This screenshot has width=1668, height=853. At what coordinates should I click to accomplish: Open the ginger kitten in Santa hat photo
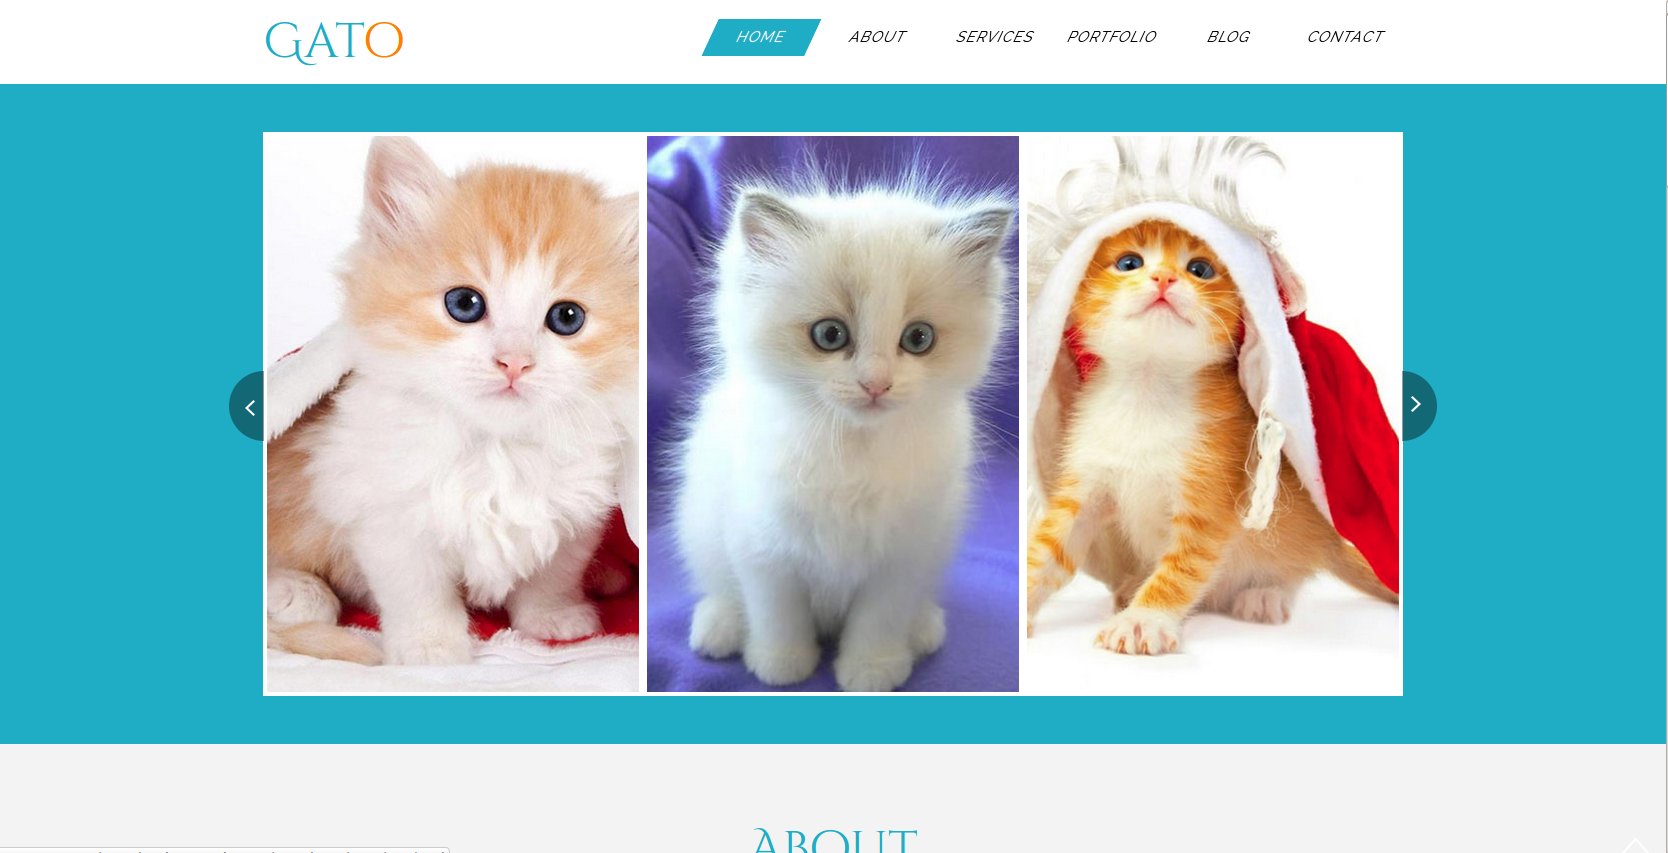pyautogui.click(x=1213, y=414)
